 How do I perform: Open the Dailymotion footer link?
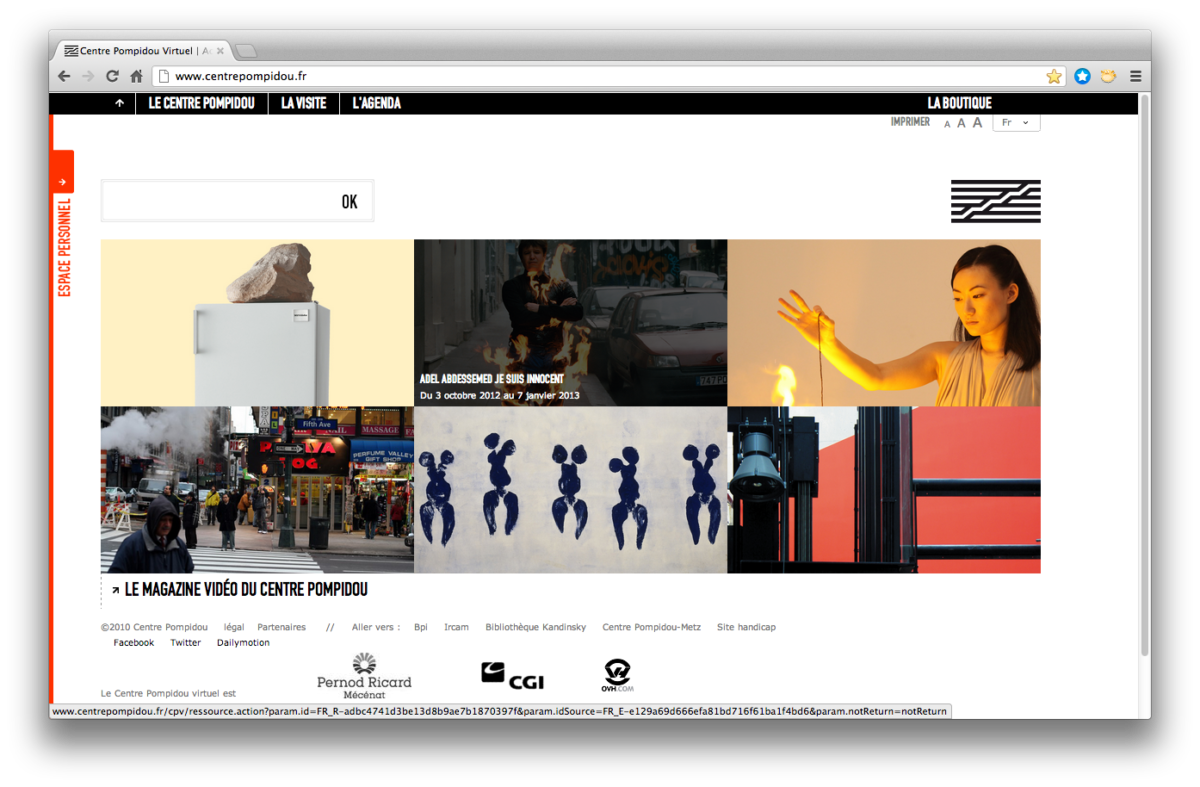pos(243,643)
